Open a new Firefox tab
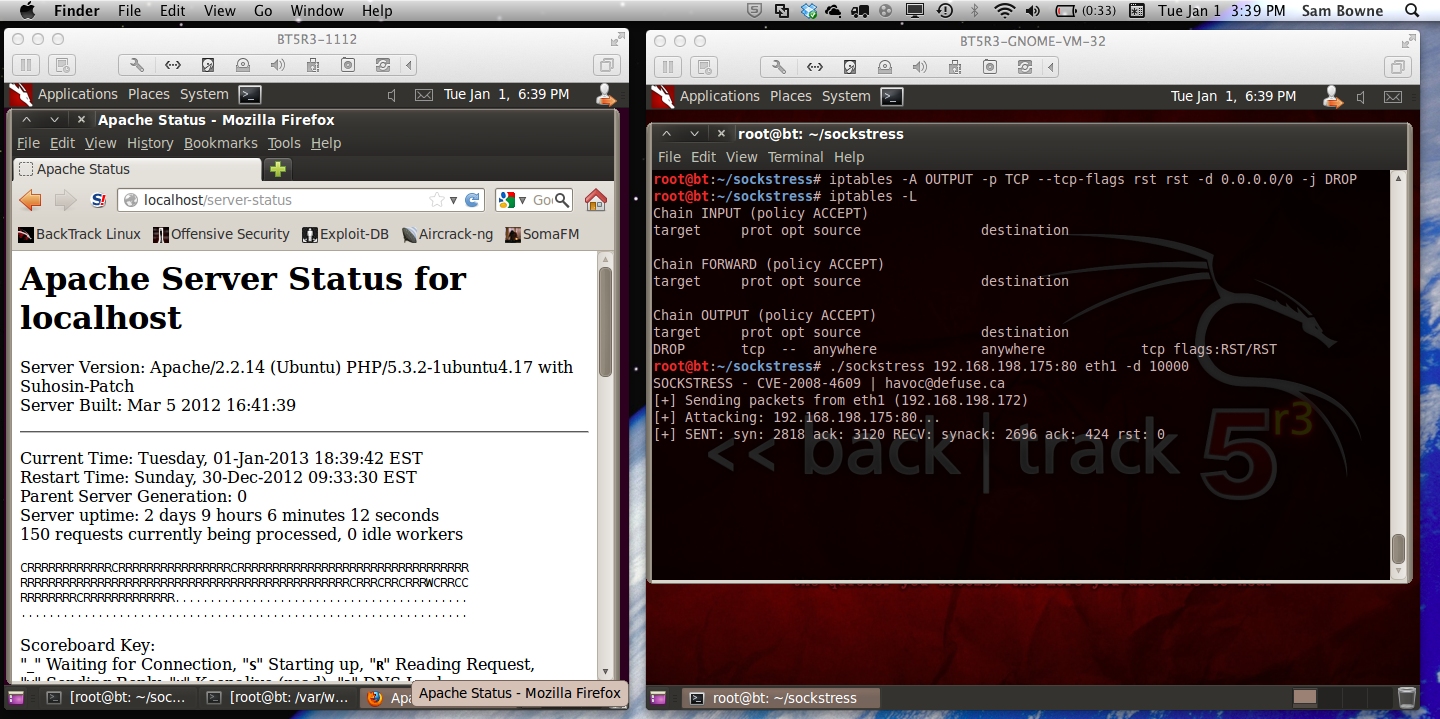 (x=278, y=169)
